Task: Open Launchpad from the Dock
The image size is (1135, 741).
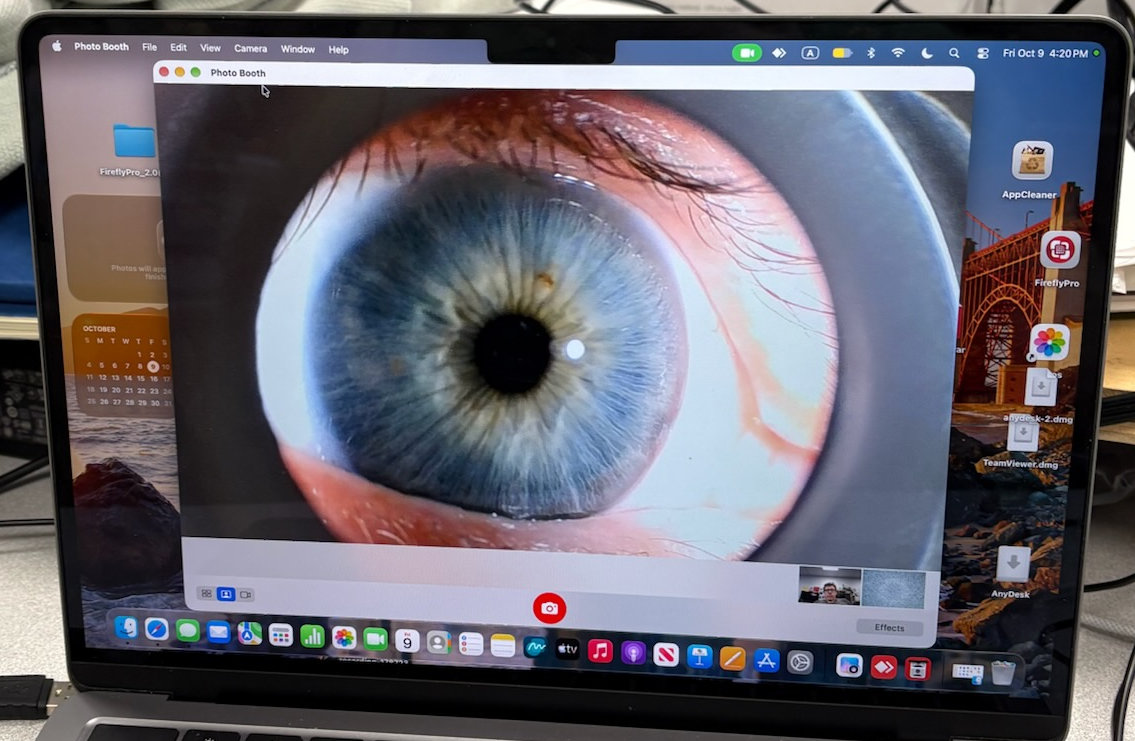Action: point(280,635)
